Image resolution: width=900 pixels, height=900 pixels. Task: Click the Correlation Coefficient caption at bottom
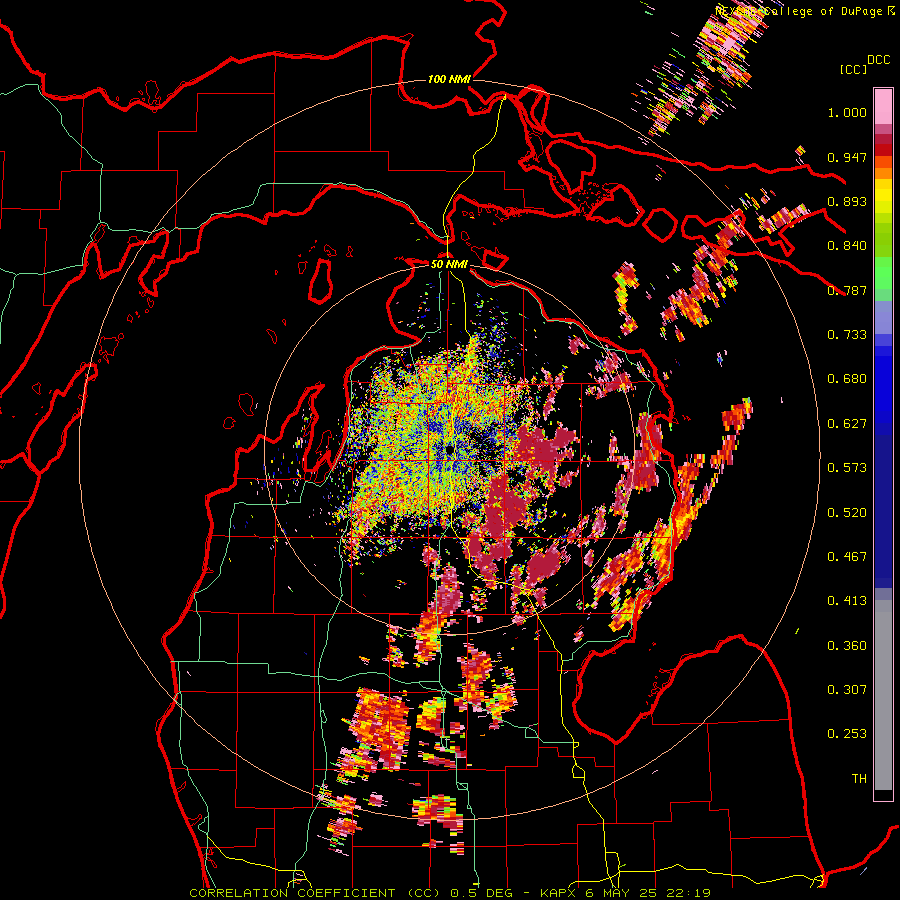point(450,893)
